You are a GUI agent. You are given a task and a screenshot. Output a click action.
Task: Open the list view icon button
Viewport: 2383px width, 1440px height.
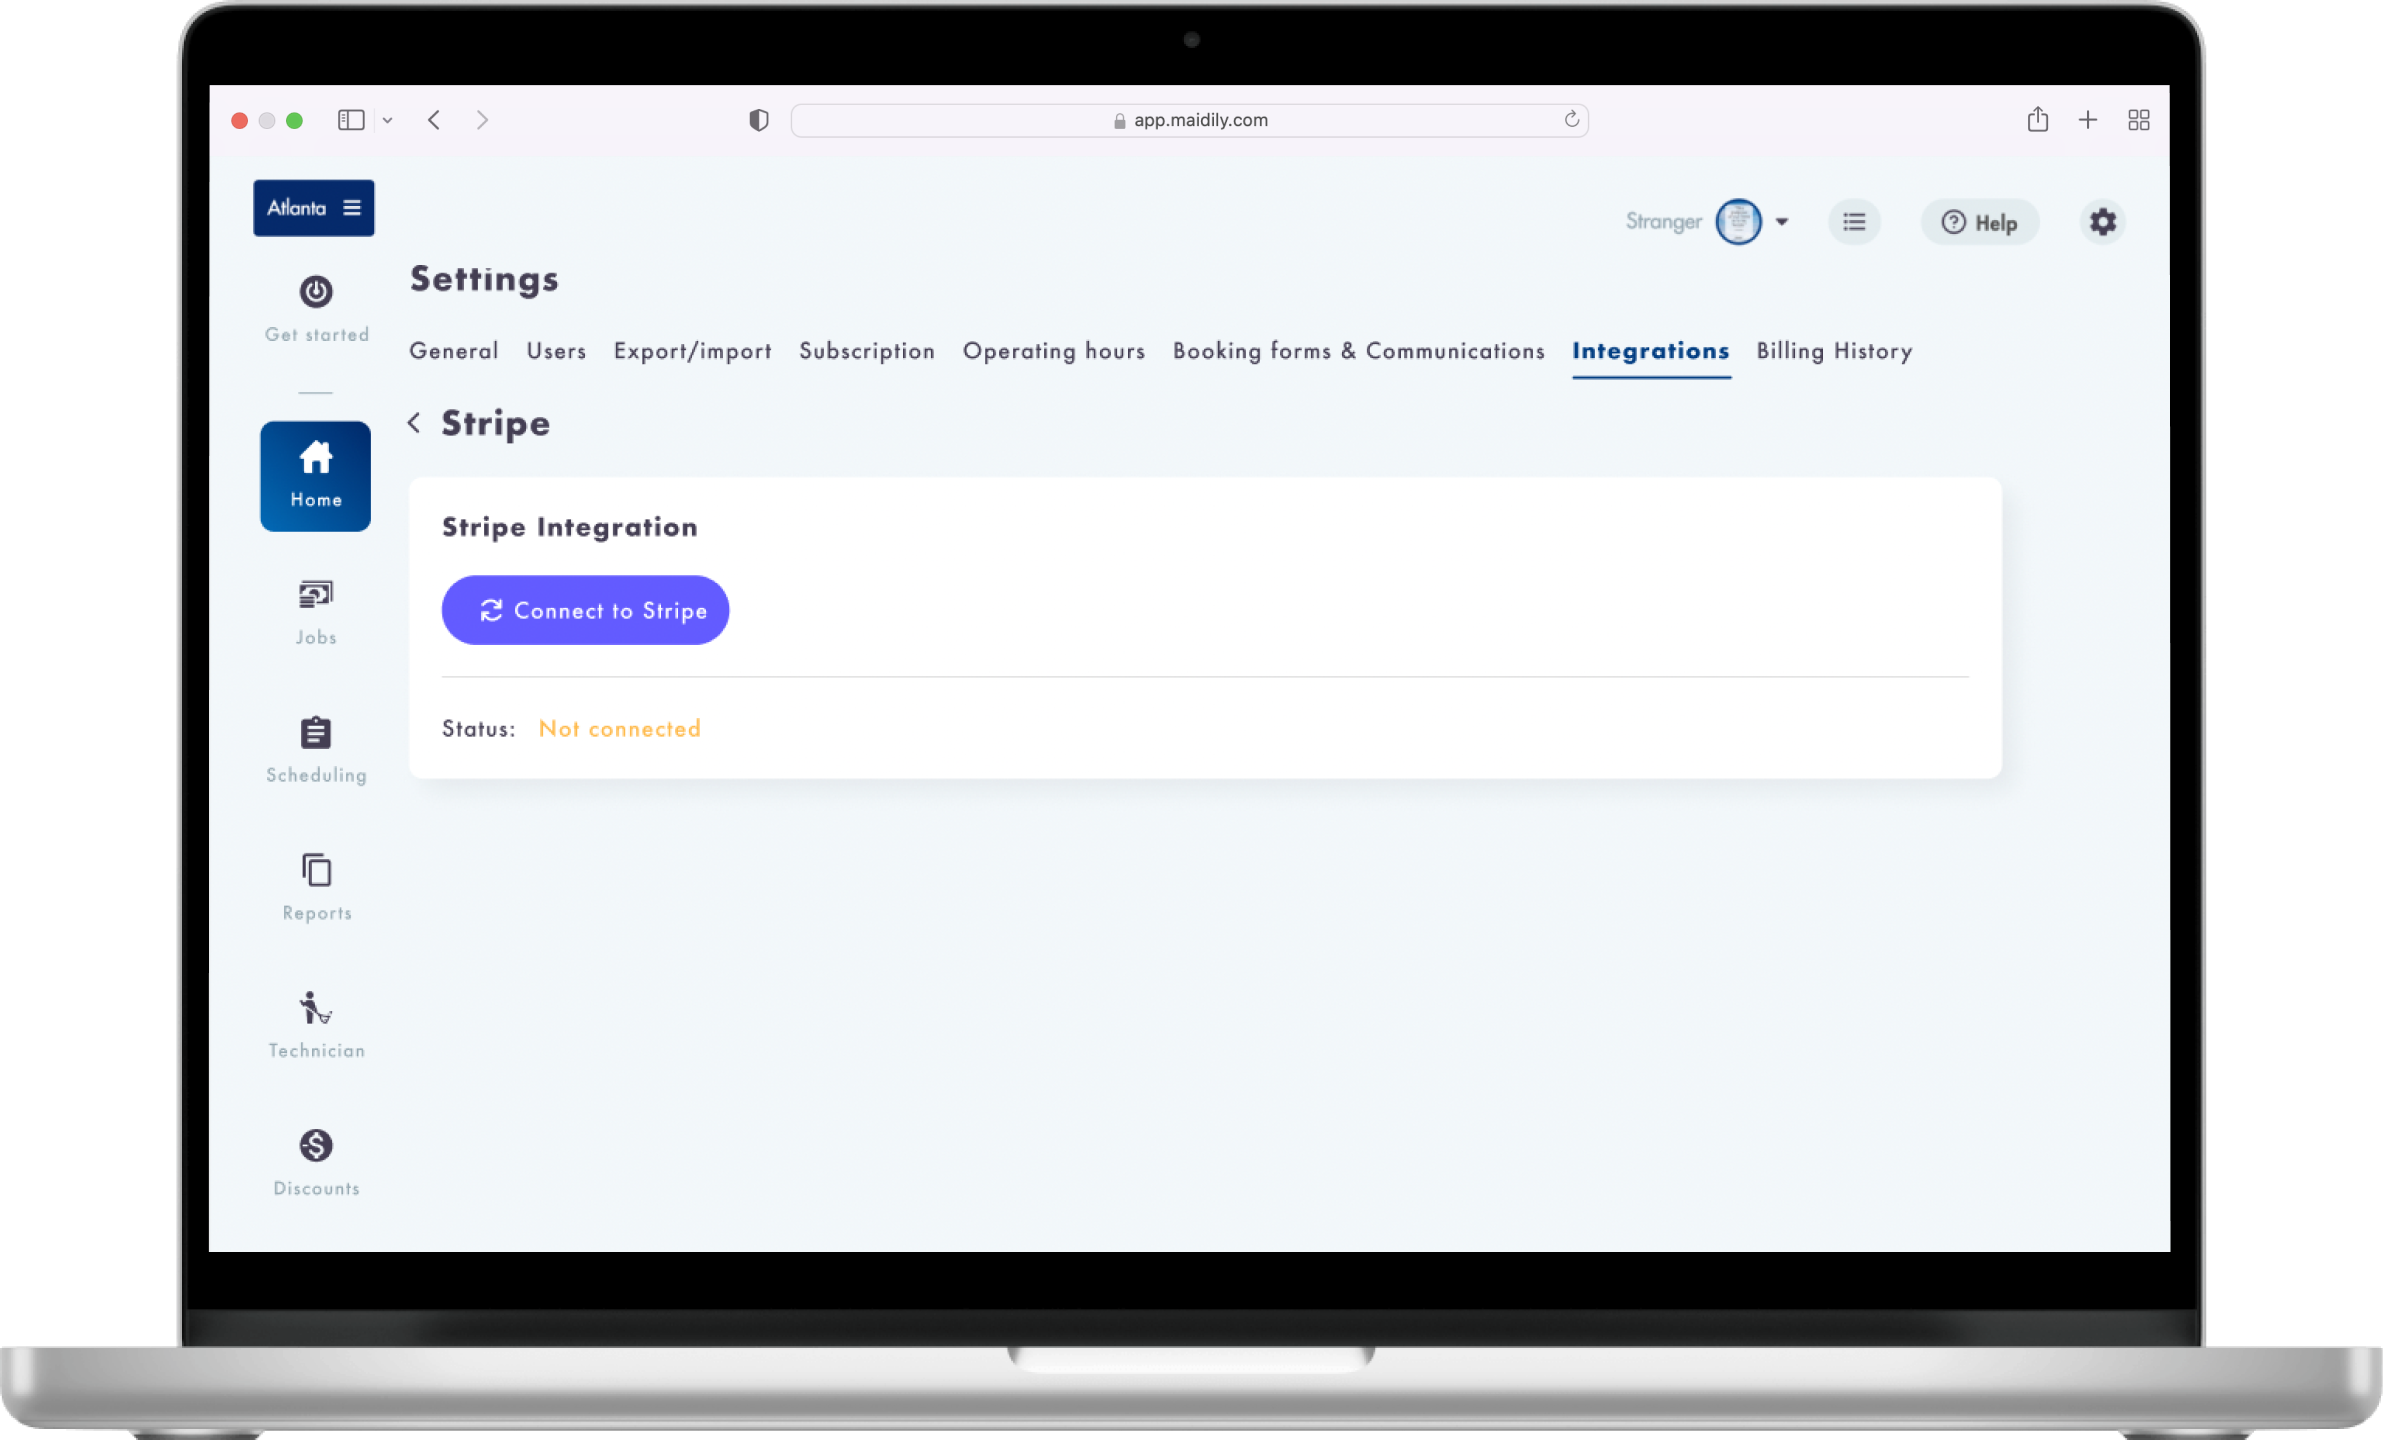1854,222
